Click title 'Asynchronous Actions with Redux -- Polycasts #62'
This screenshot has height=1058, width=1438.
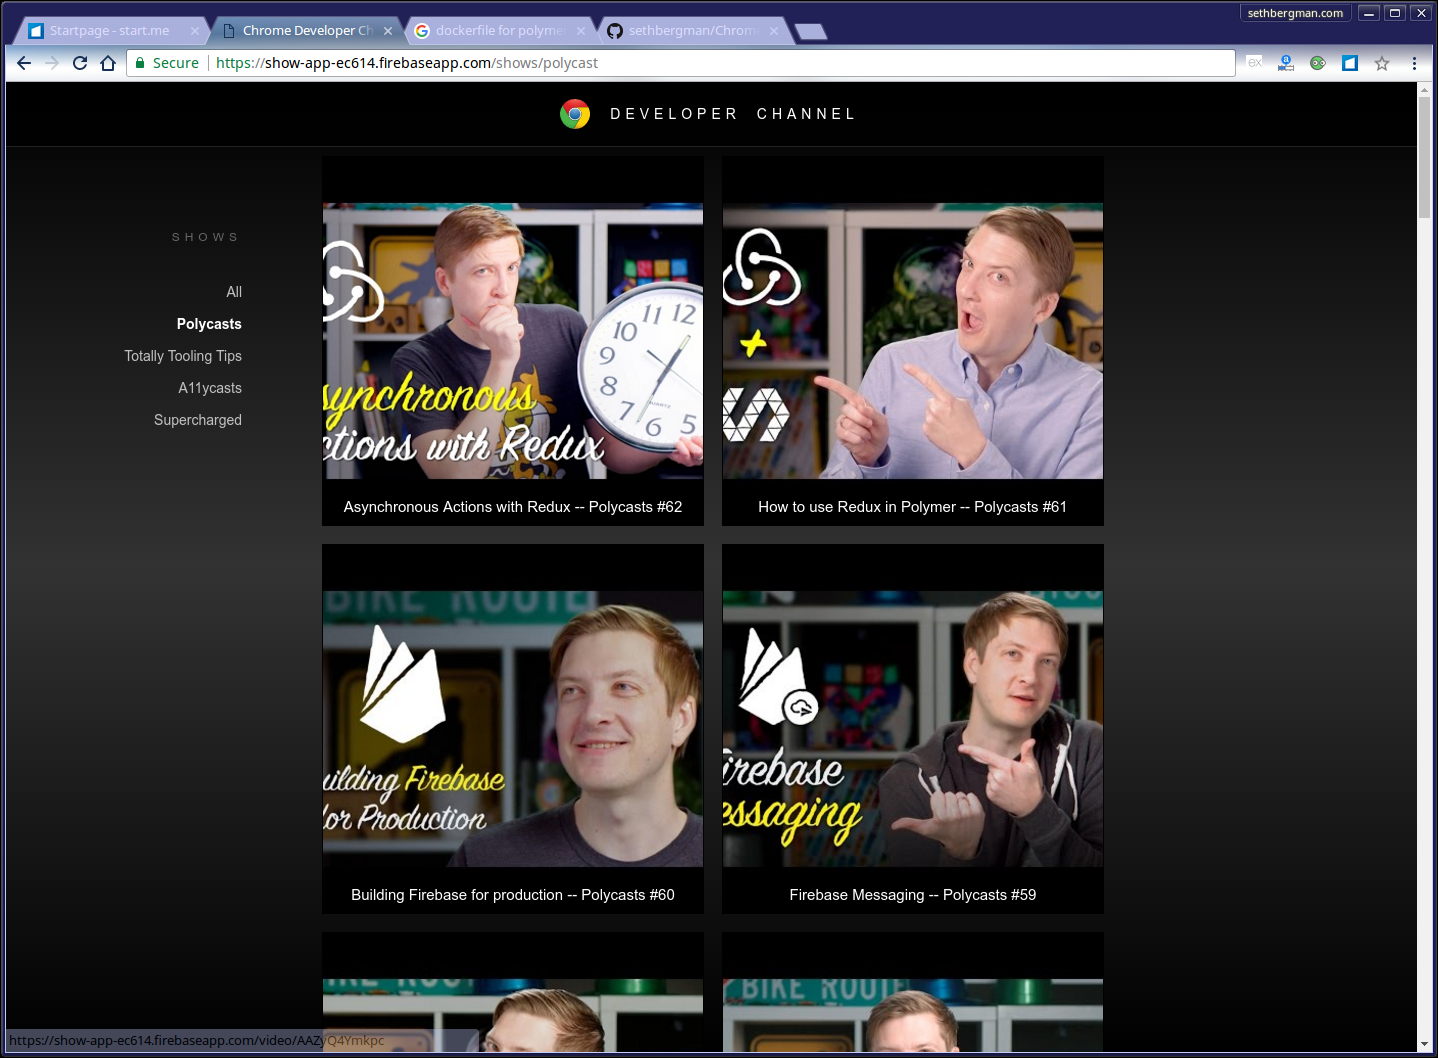click(513, 507)
